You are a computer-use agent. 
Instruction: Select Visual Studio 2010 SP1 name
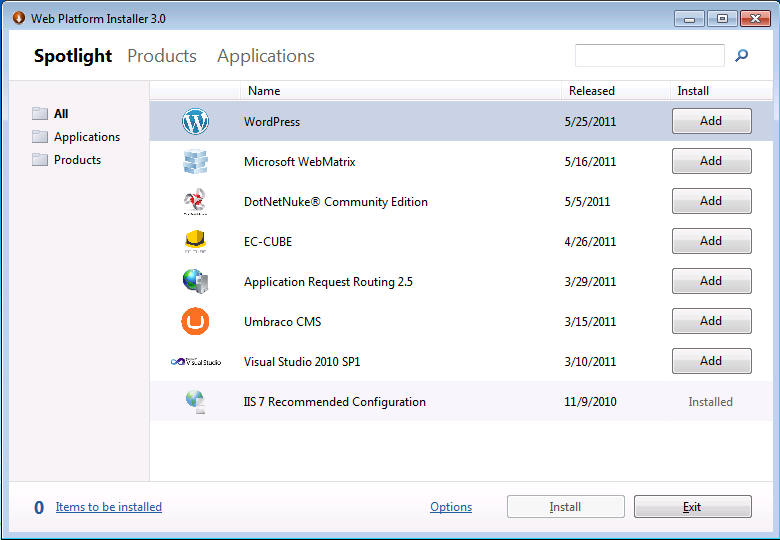point(302,361)
